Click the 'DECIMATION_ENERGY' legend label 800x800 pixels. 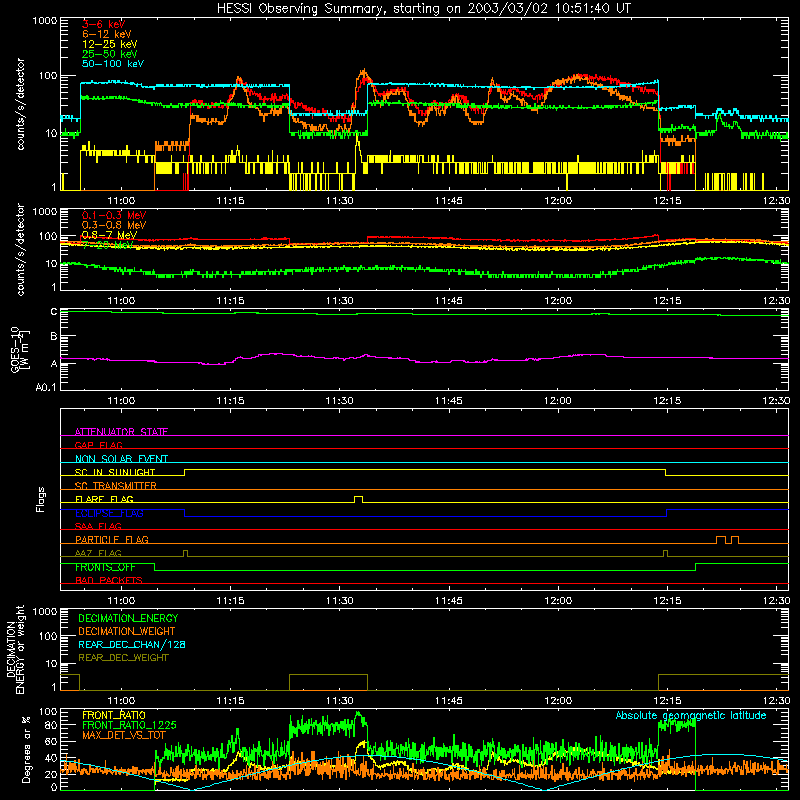(x=128, y=618)
